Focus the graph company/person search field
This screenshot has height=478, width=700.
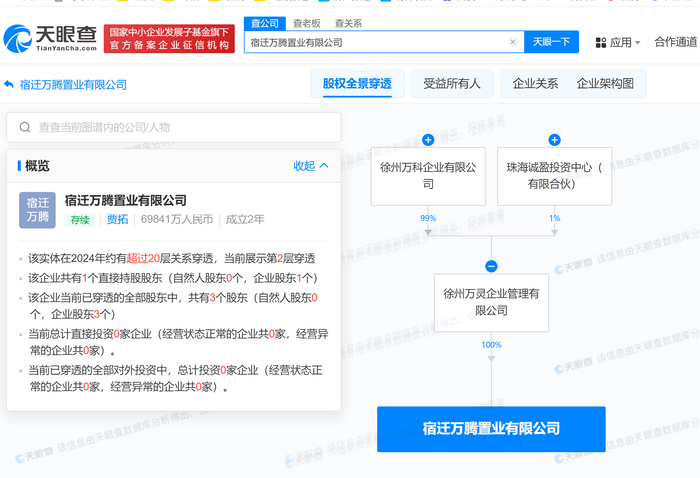pos(174,127)
